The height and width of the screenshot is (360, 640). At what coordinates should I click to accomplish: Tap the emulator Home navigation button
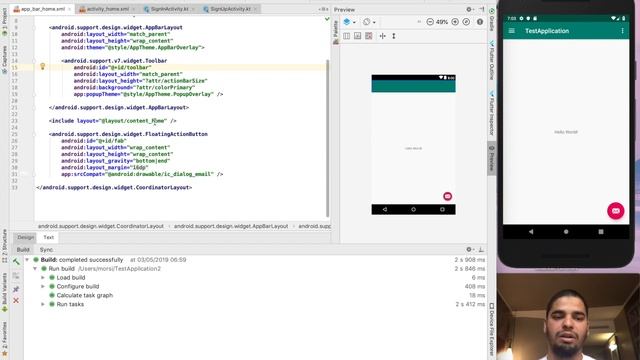pyautogui.click(x=566, y=232)
